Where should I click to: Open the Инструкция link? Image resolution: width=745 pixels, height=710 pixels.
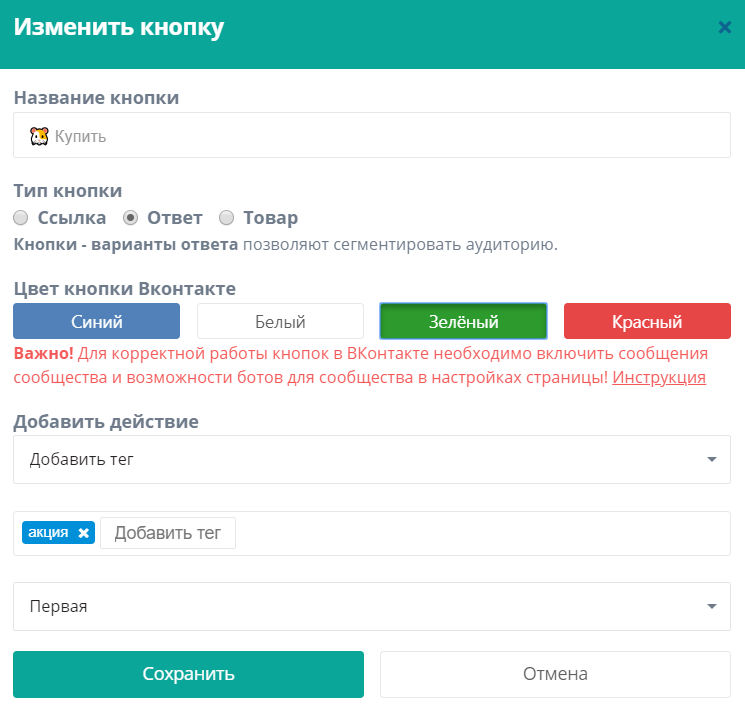click(659, 377)
